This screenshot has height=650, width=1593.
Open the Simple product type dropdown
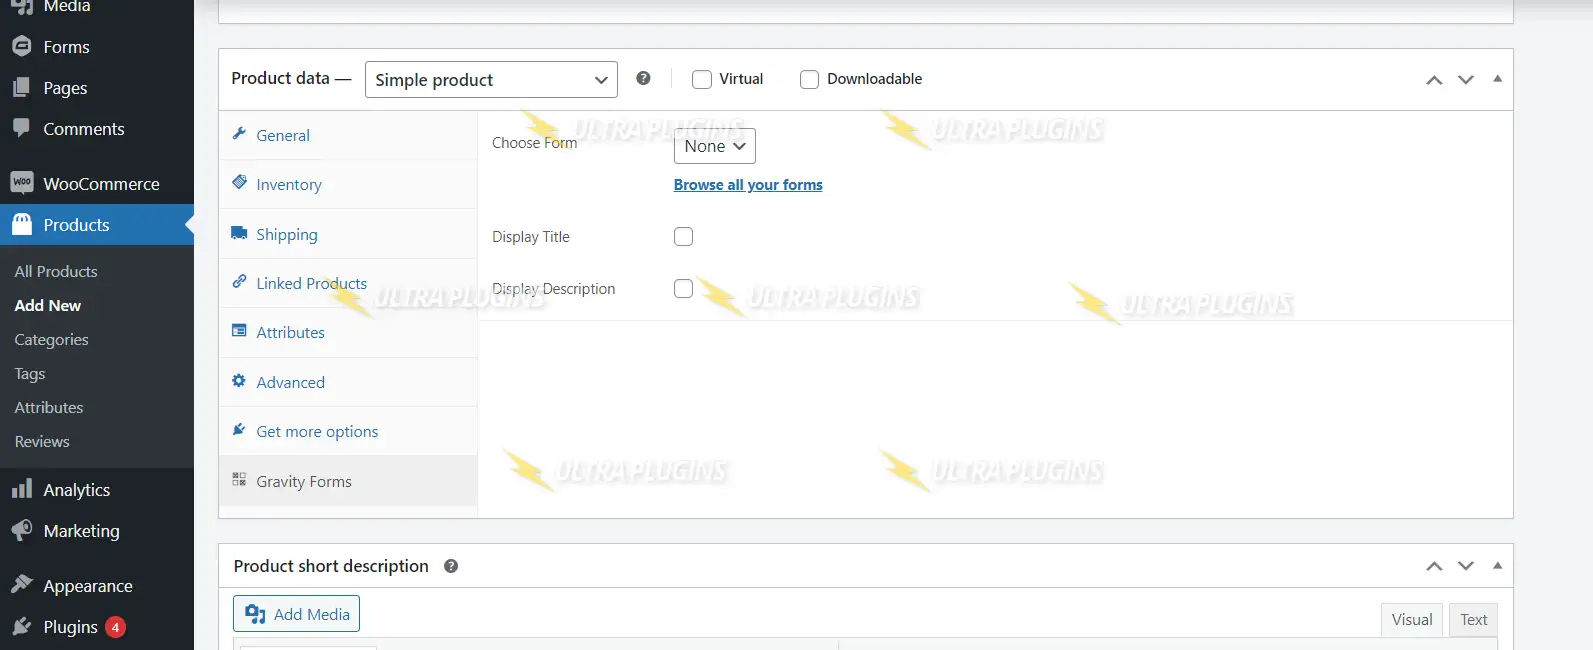click(x=491, y=80)
